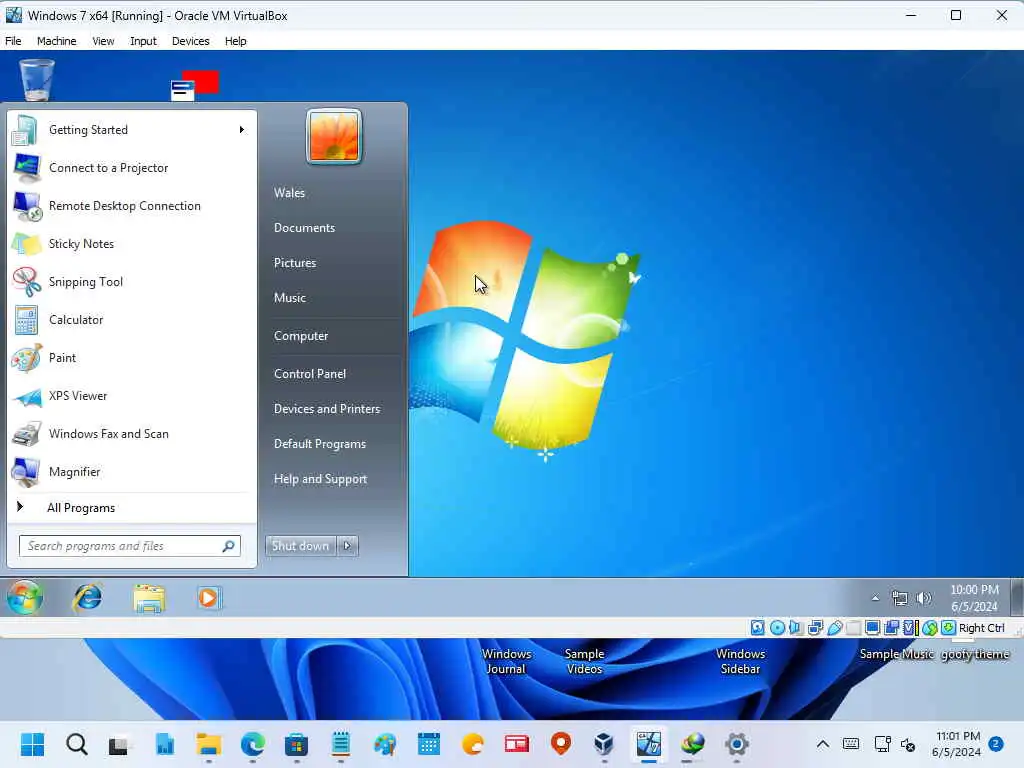The image size is (1024, 768).
Task: Click VirtualBox audio indicator
Action: click(x=795, y=628)
